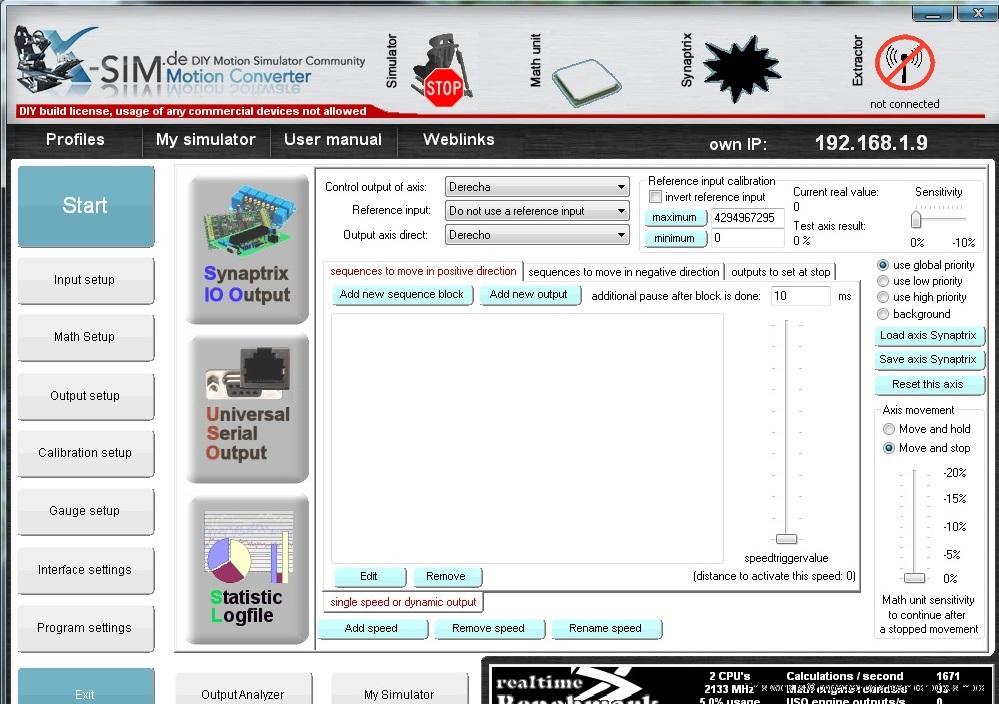Click the X-SIM Motion Converter logo
Screen dimensions: 999x704
point(190,65)
